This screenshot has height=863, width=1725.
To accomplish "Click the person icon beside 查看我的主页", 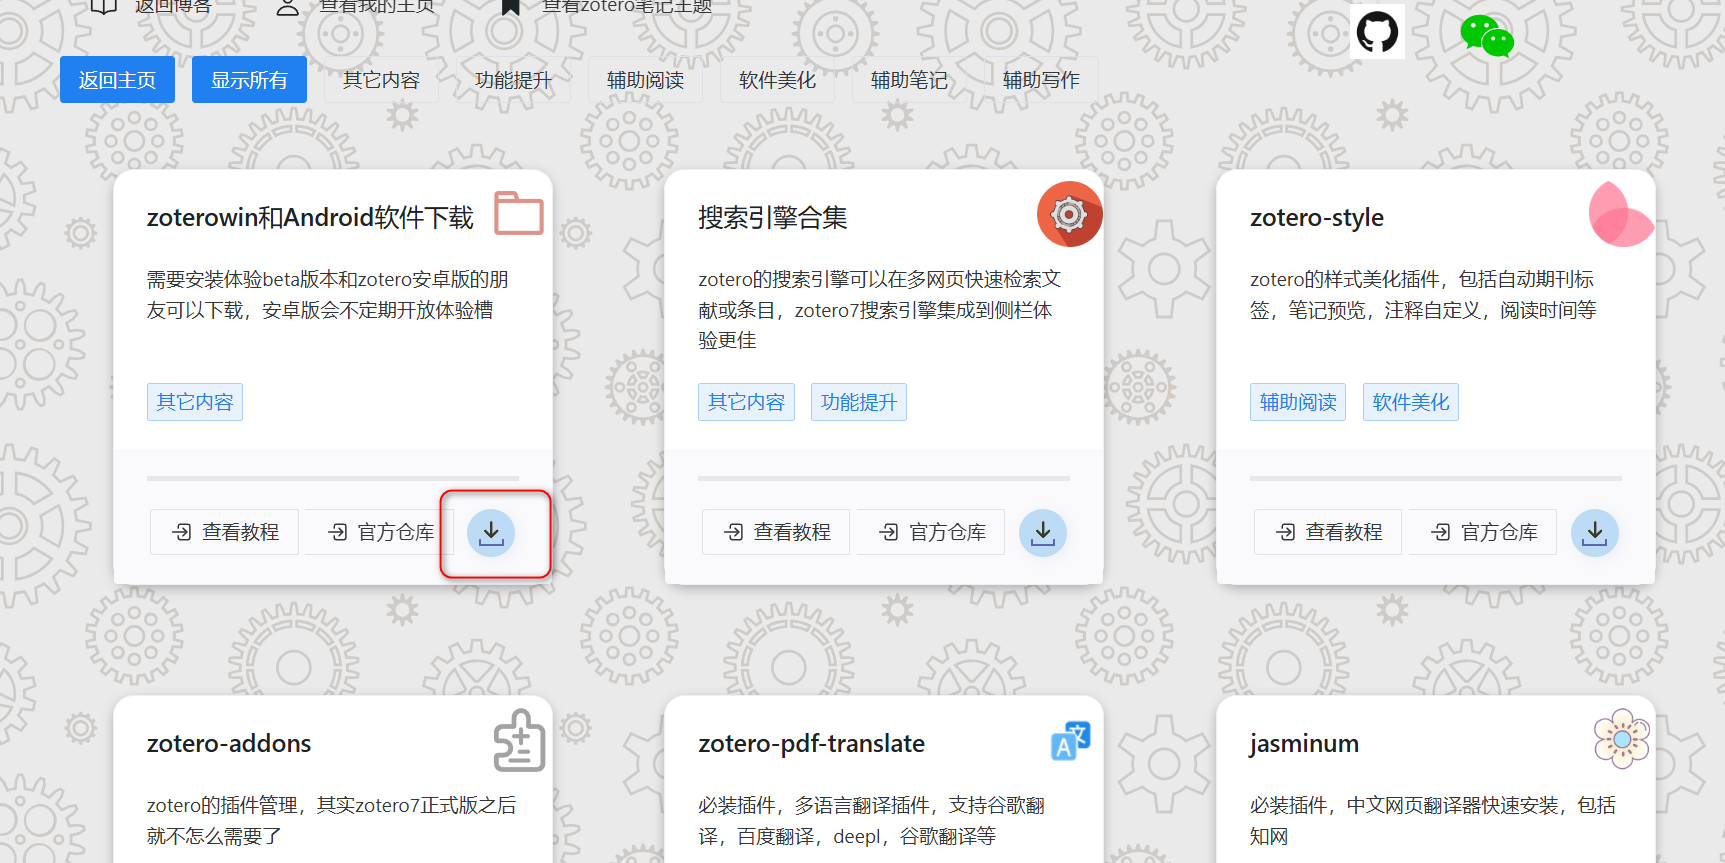I will (288, 7).
